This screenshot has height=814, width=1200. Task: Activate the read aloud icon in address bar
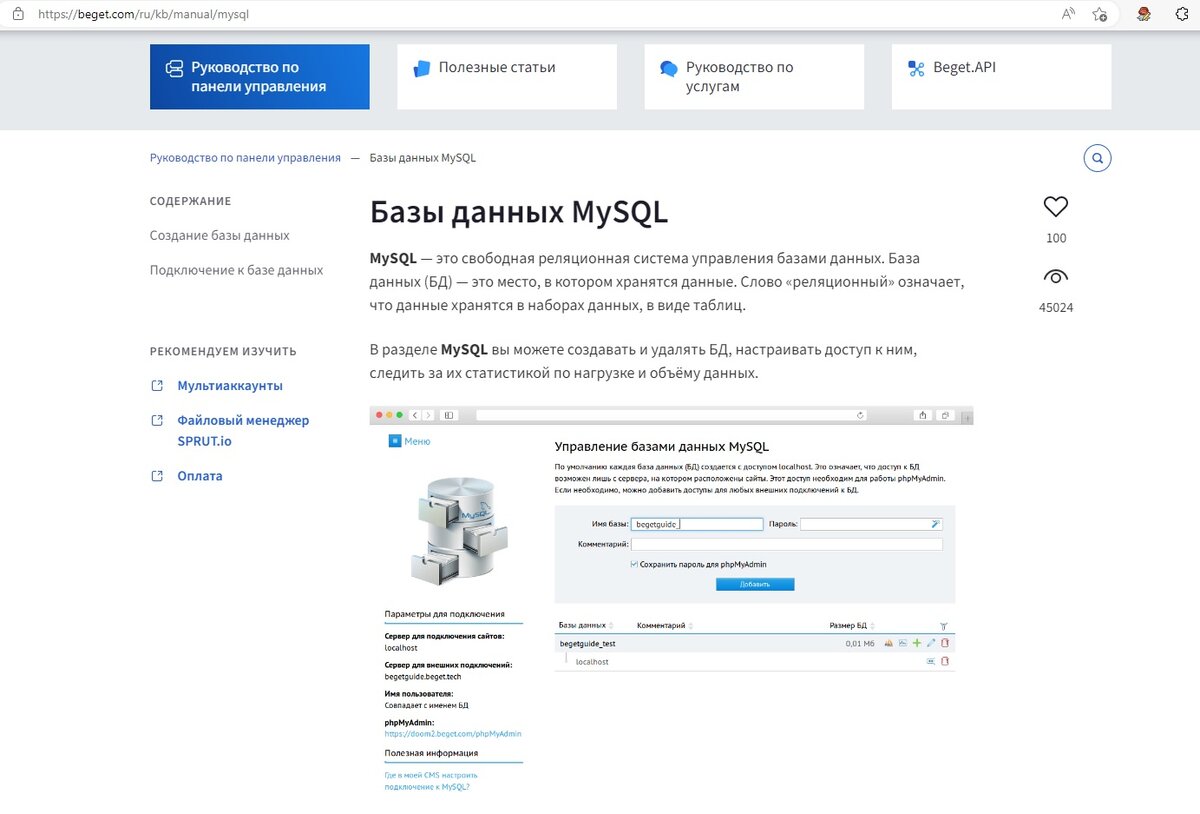pos(1068,14)
